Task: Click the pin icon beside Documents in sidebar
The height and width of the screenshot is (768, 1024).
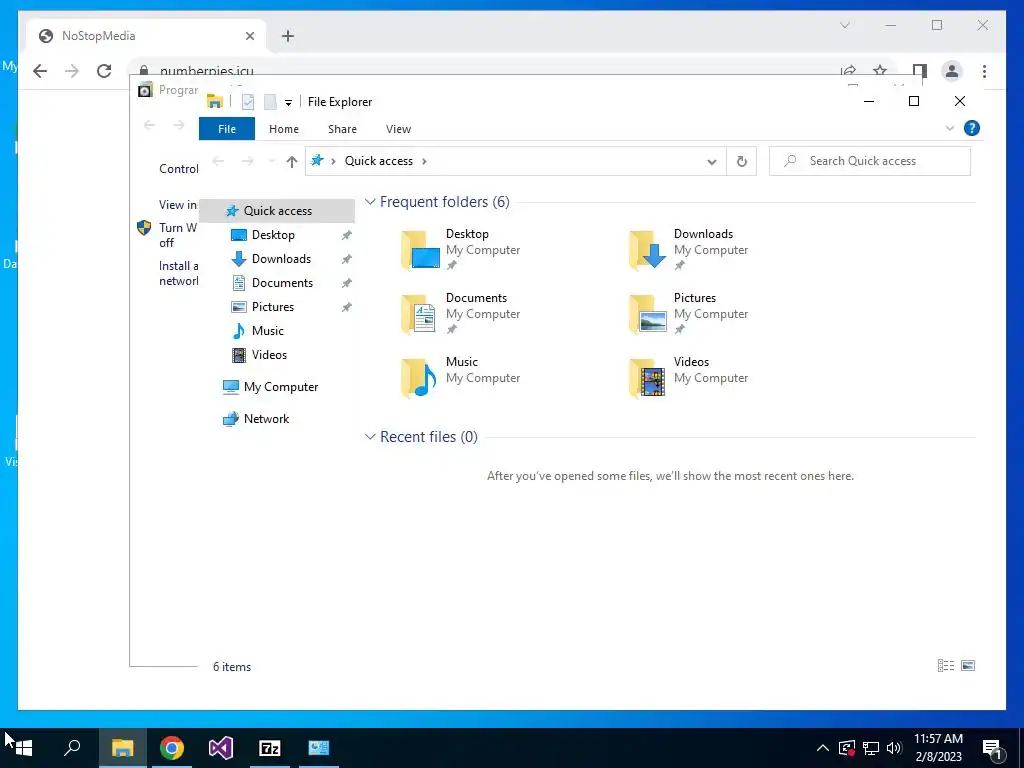Action: 347,283
